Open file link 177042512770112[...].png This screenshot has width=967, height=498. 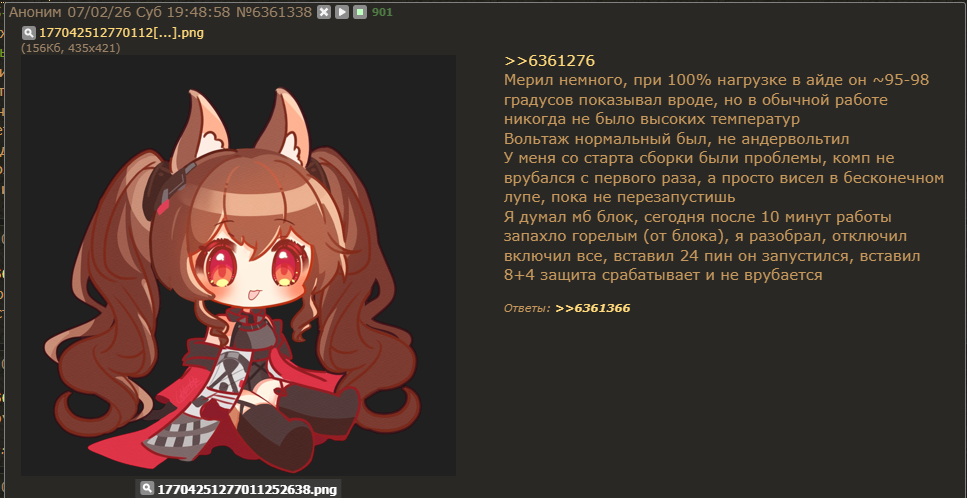(121, 33)
